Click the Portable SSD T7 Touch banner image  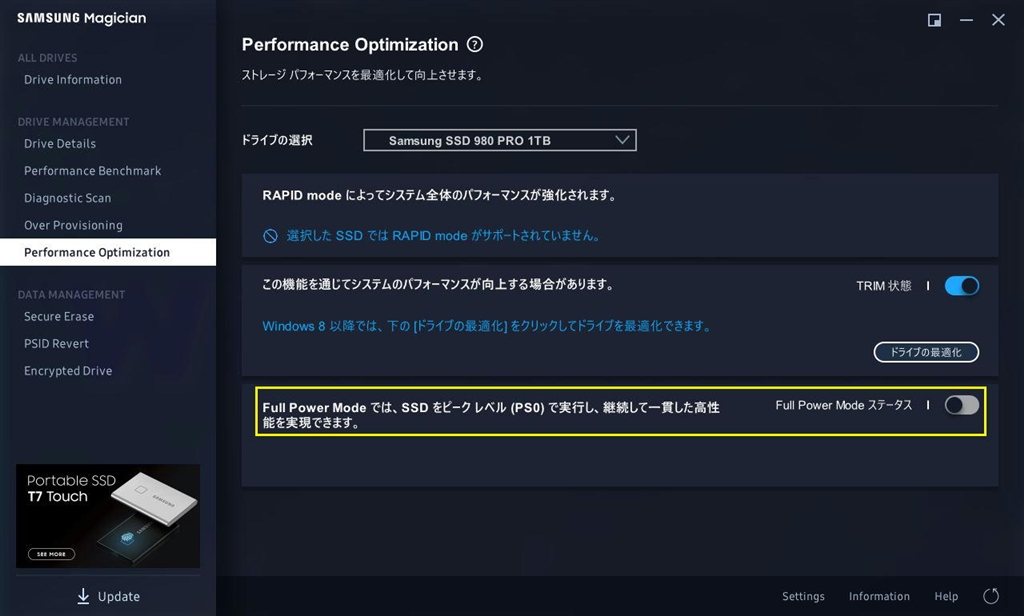pos(108,515)
